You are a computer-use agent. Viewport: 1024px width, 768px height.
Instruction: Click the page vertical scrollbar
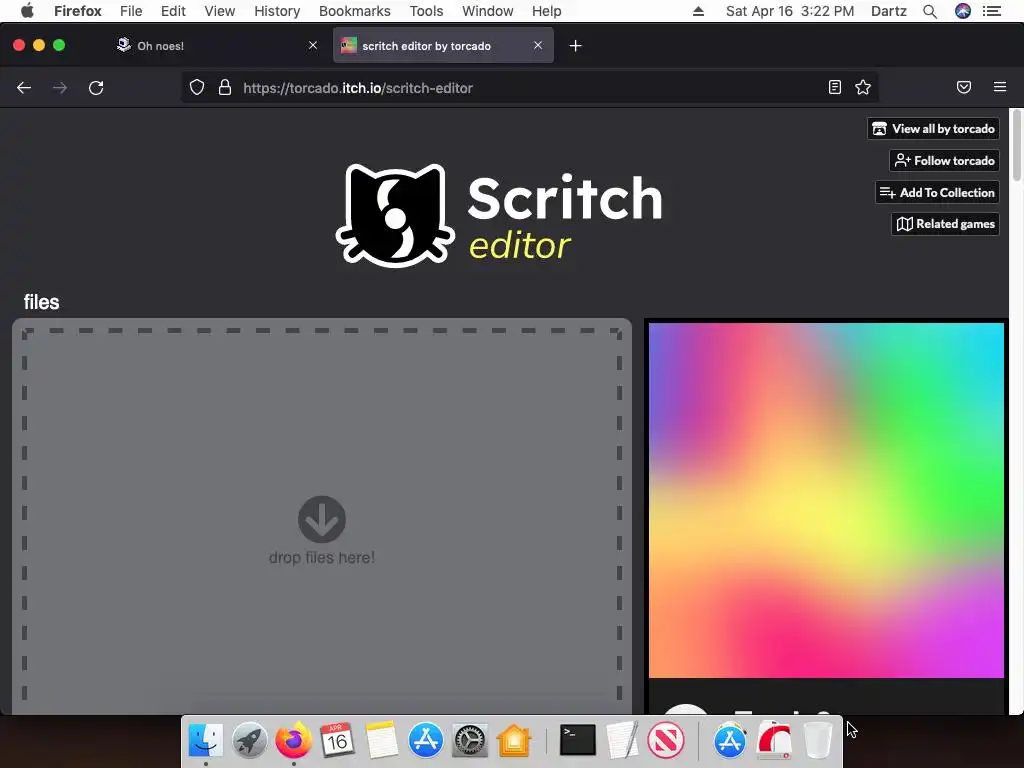[x=1016, y=147]
